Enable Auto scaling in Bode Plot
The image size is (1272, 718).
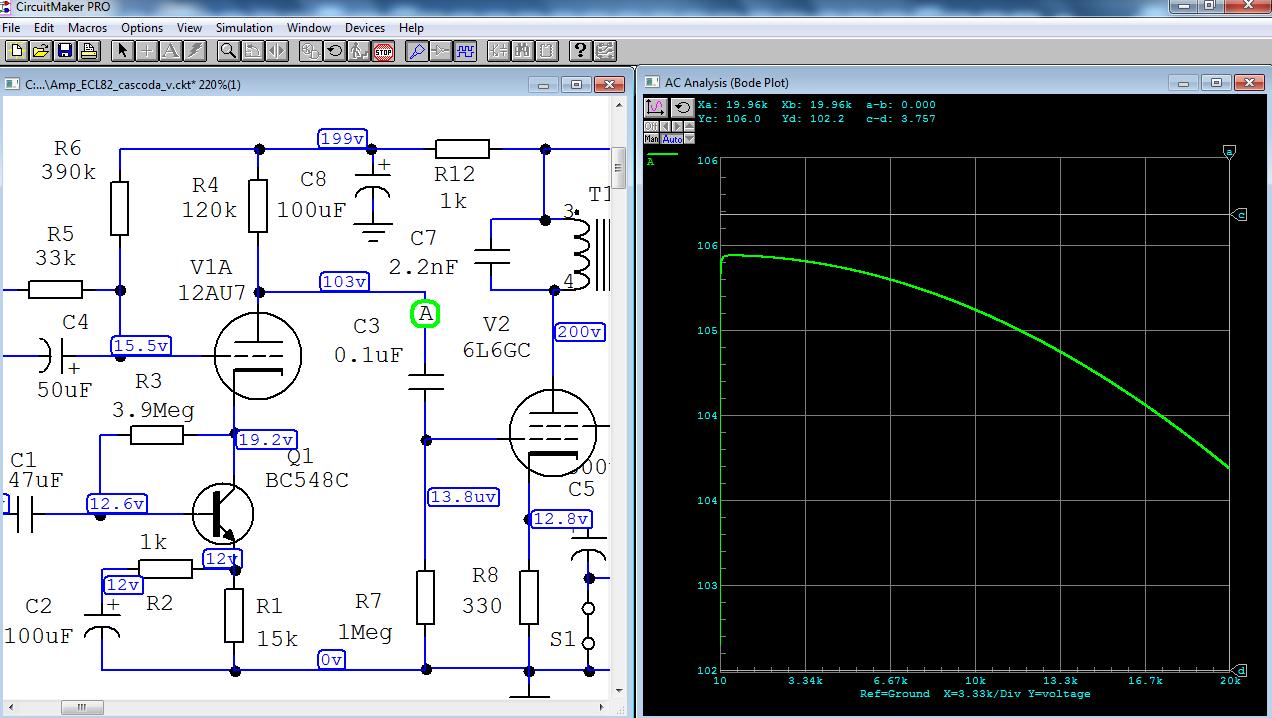pyautogui.click(x=671, y=139)
